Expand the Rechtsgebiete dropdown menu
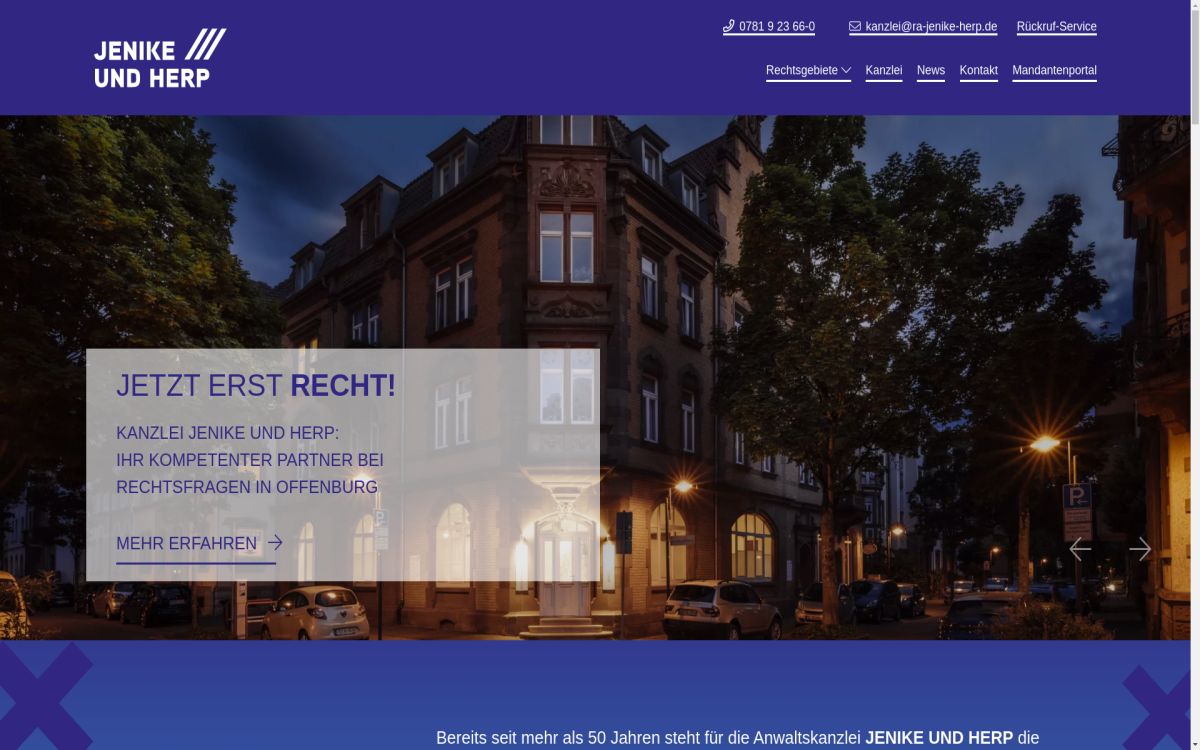 pos(802,70)
